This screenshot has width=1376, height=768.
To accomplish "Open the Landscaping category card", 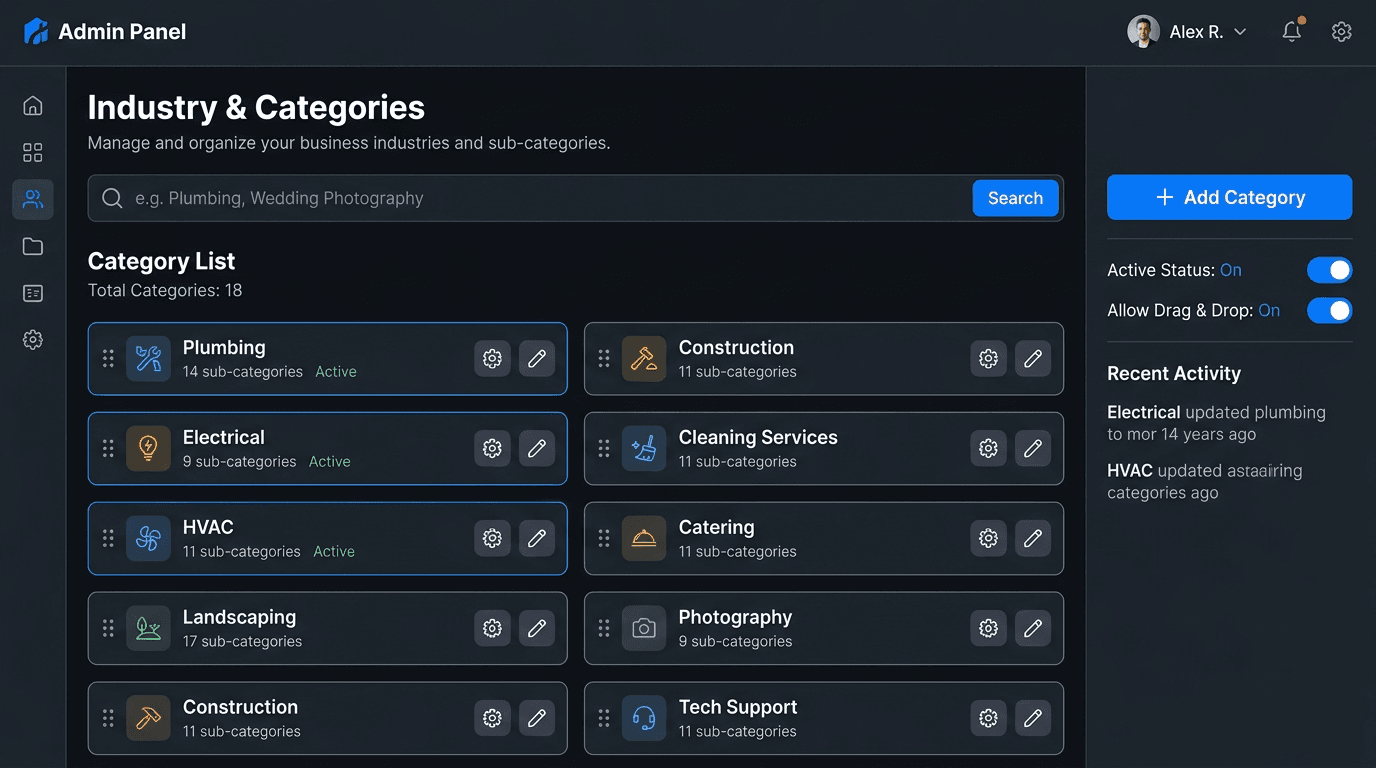I will pyautogui.click(x=300, y=628).
